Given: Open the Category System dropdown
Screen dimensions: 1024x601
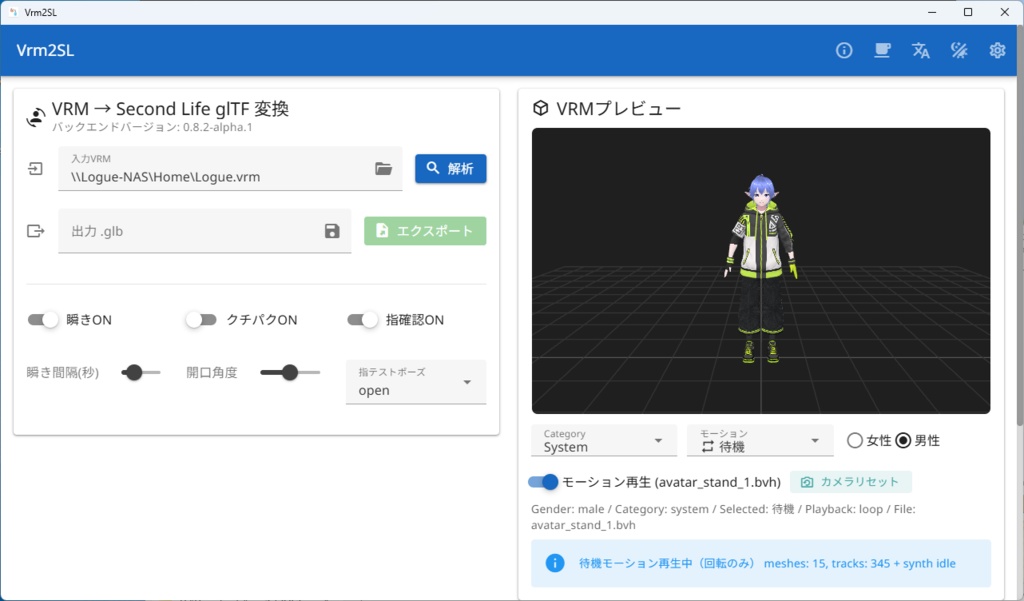Looking at the screenshot, I should (x=603, y=440).
